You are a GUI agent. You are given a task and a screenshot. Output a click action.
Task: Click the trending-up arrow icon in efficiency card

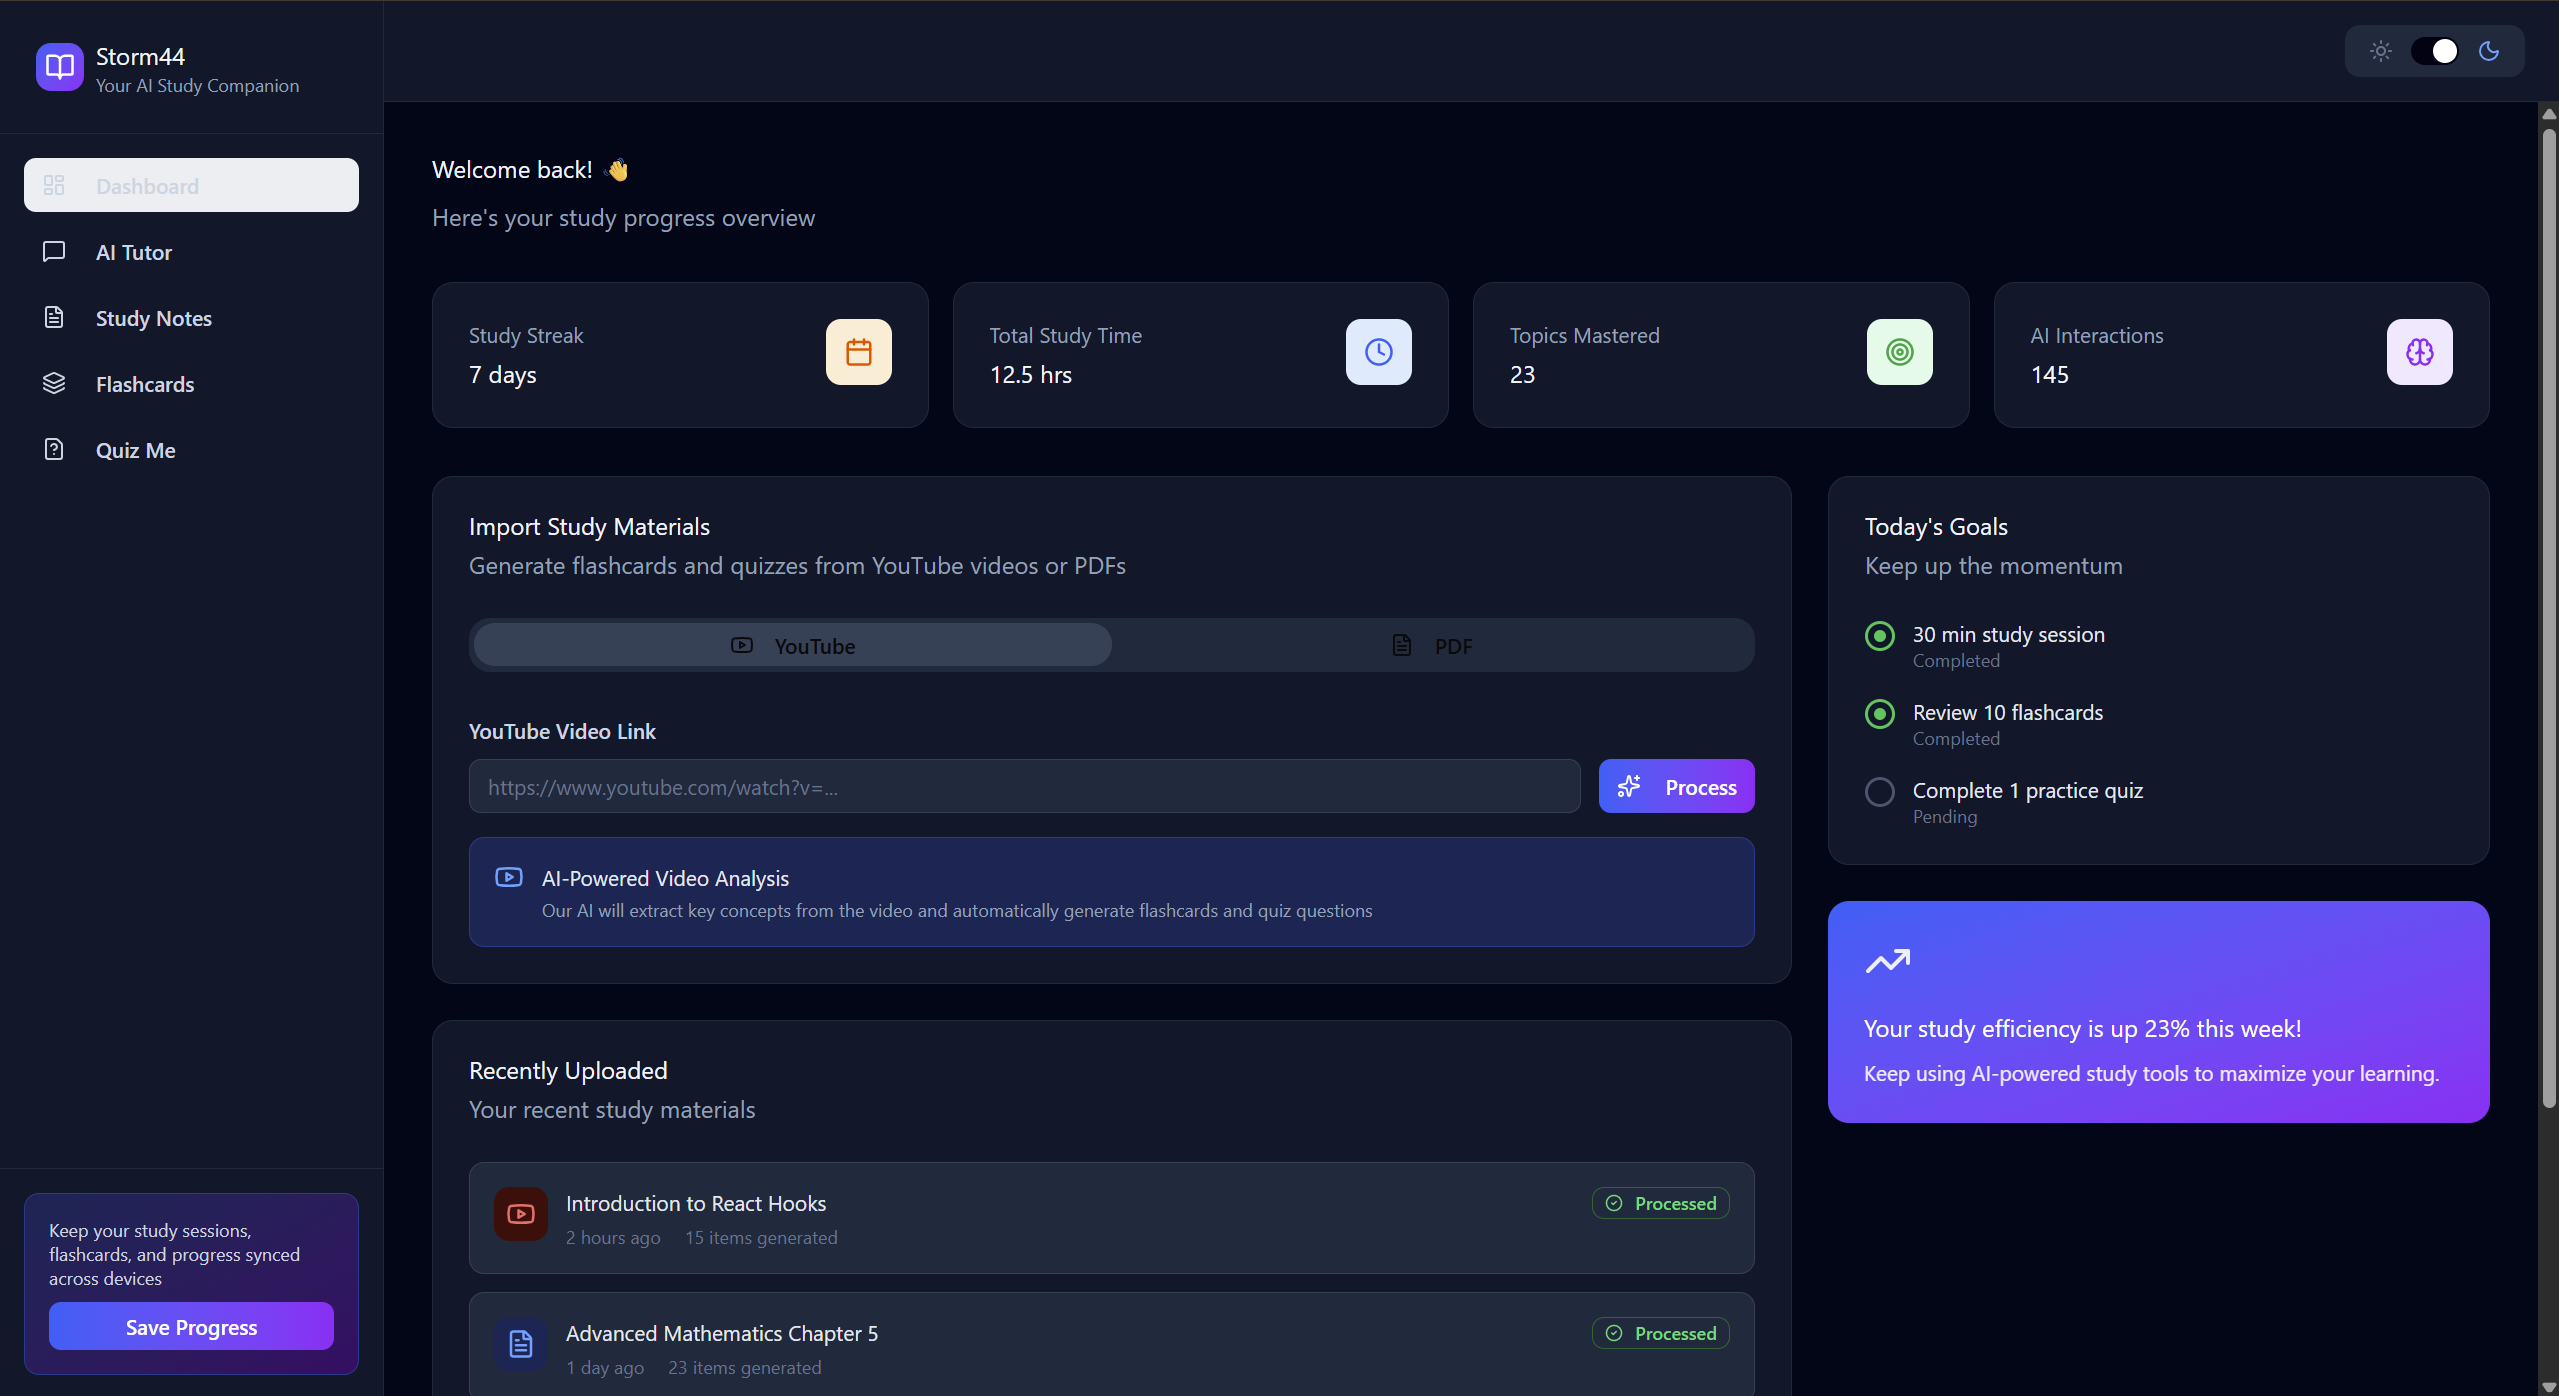coord(1887,961)
